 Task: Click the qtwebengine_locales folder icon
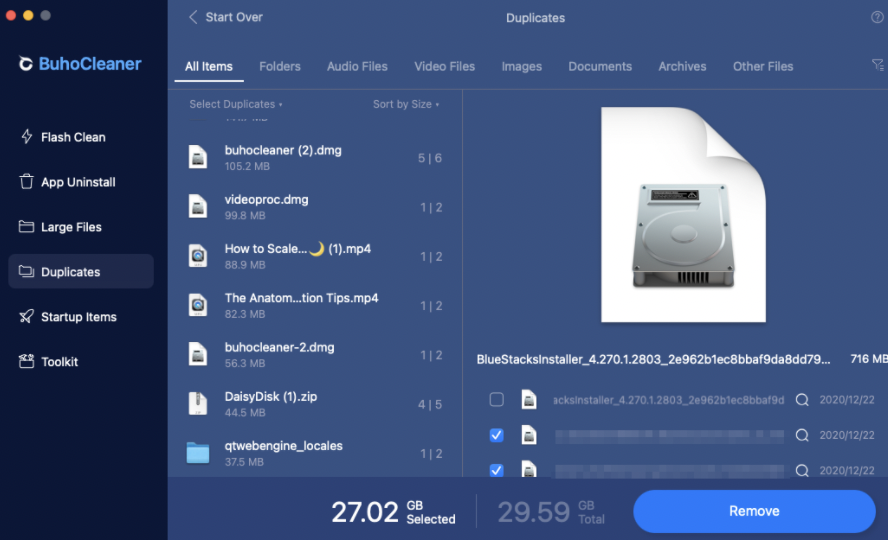click(198, 452)
